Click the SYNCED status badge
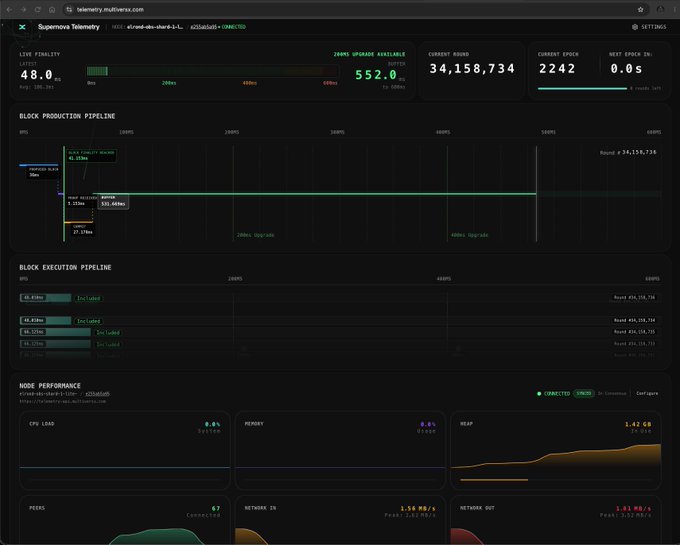Image resolution: width=680 pixels, height=545 pixels. (x=583, y=393)
